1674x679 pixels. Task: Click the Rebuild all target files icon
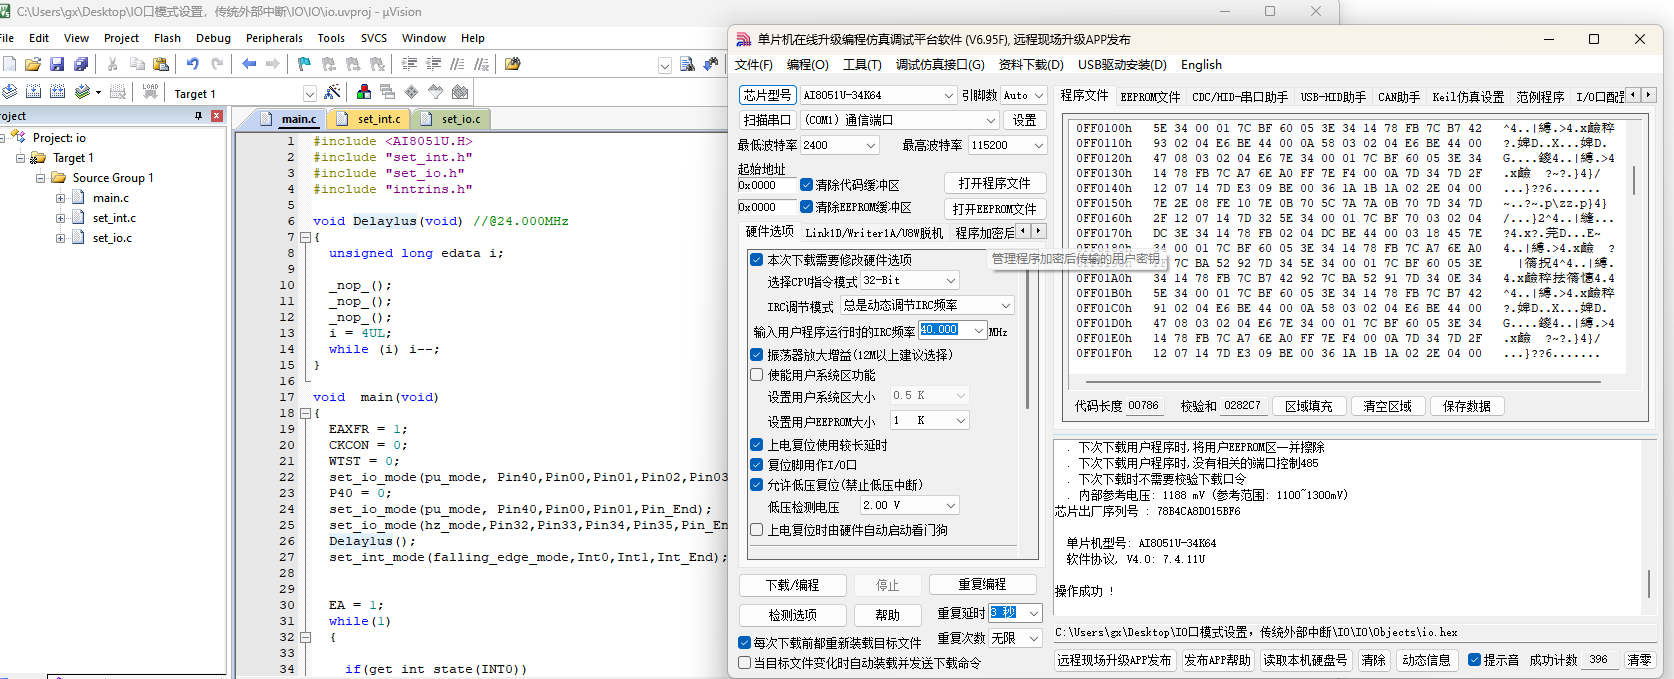[x=57, y=92]
